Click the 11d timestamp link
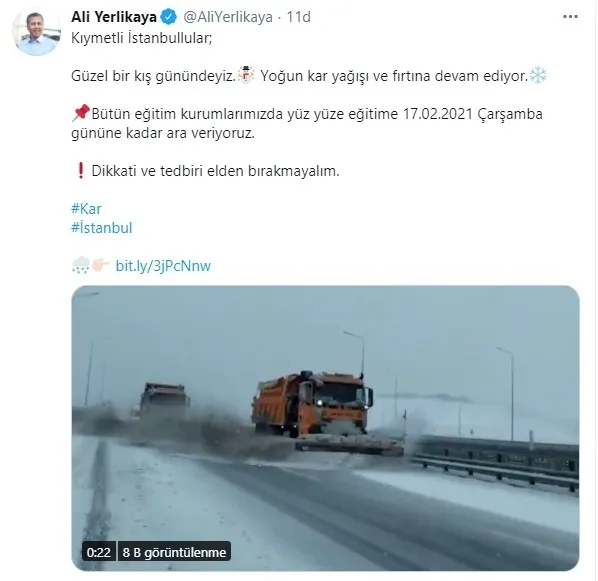This screenshot has height=581, width=598. click(x=298, y=17)
